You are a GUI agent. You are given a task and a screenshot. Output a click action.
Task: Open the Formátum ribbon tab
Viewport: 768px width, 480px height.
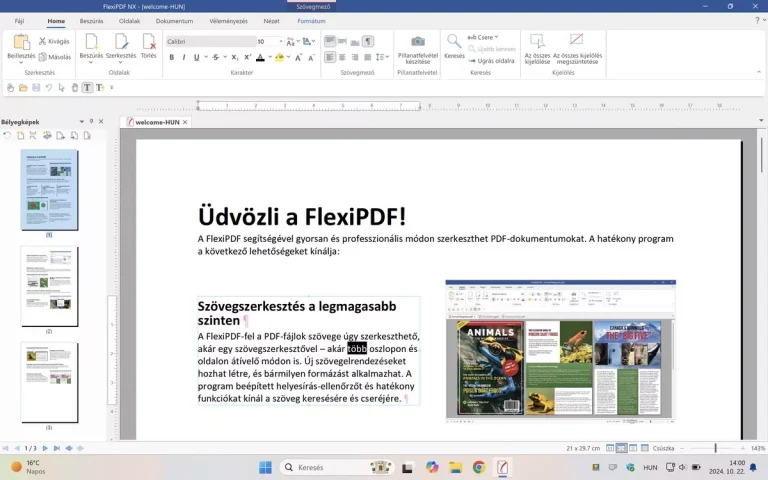click(312, 21)
